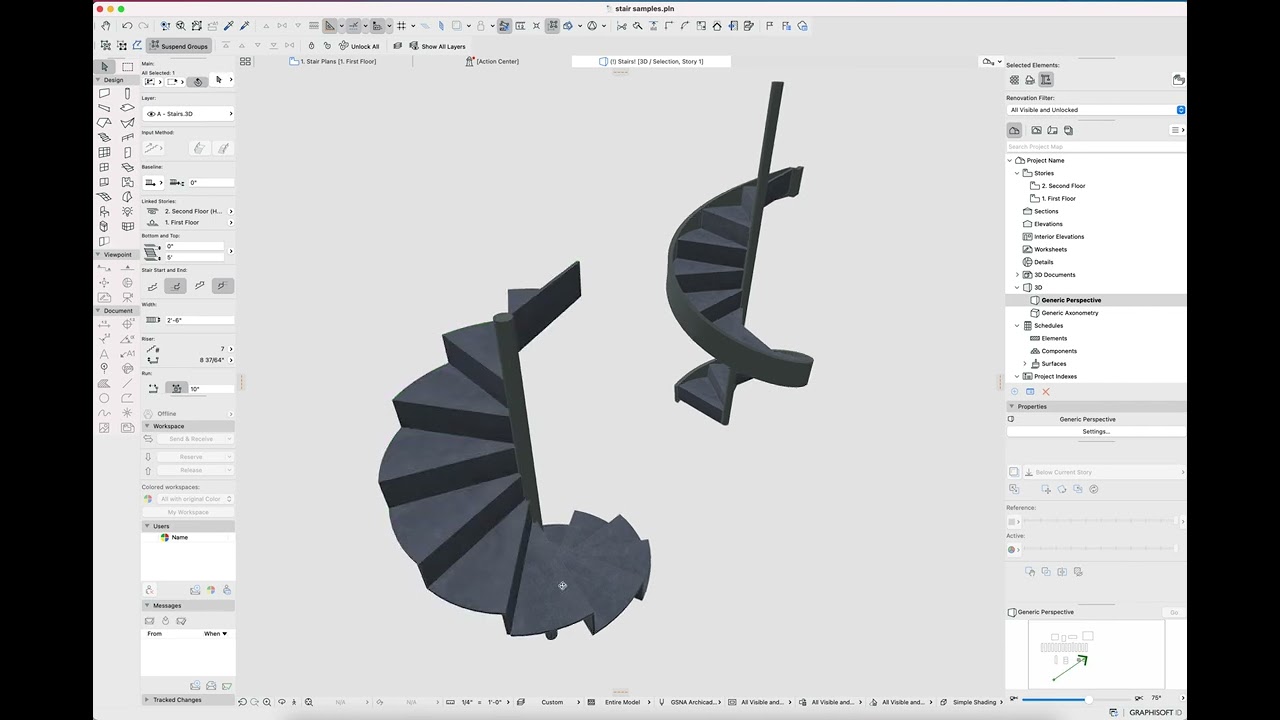Image resolution: width=1280 pixels, height=720 pixels.
Task: Open the A - Stairs.3D layer dropdown
Action: [189, 114]
